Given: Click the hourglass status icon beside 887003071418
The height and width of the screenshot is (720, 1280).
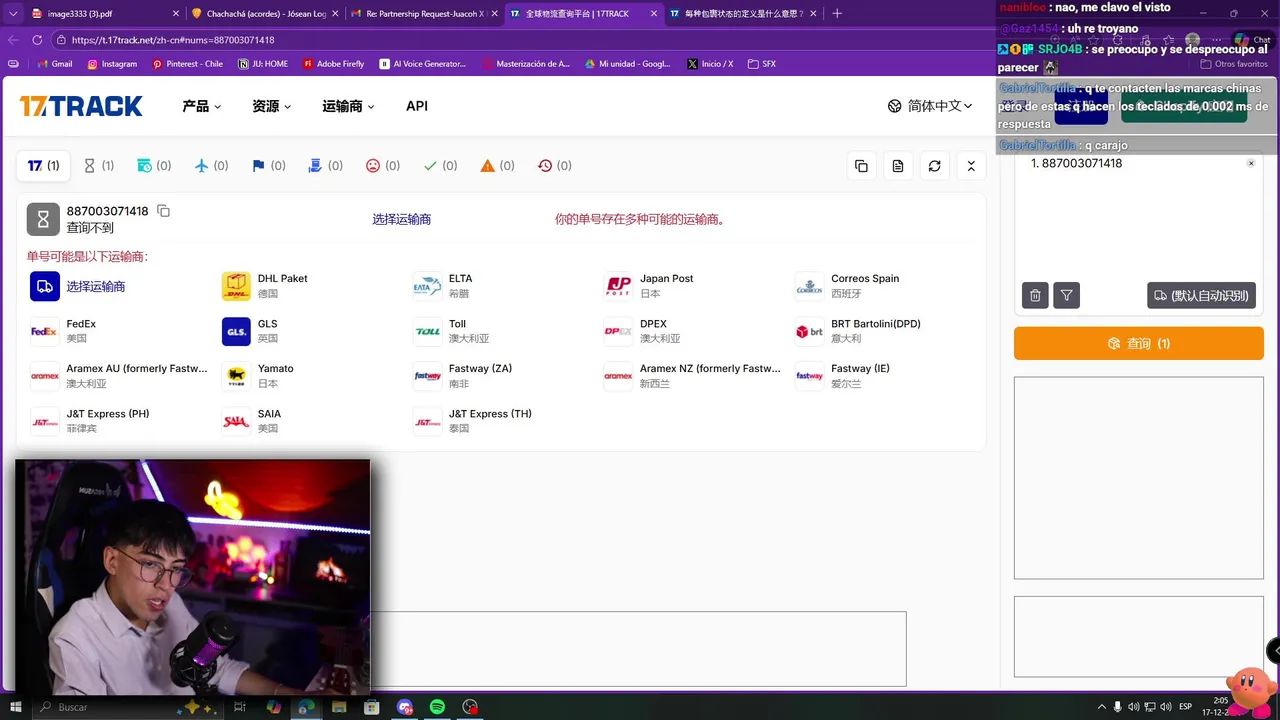Looking at the screenshot, I should coord(43,219).
